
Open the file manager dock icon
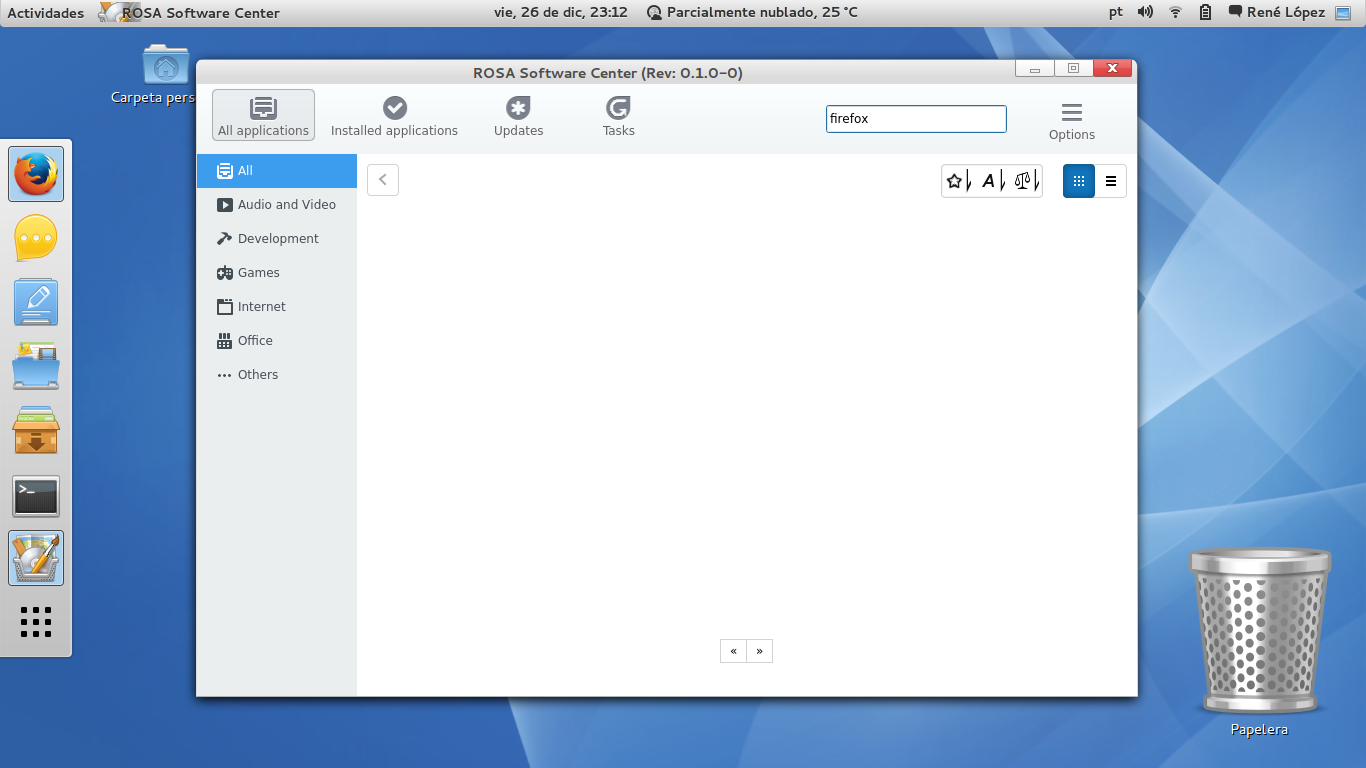pyautogui.click(x=36, y=366)
